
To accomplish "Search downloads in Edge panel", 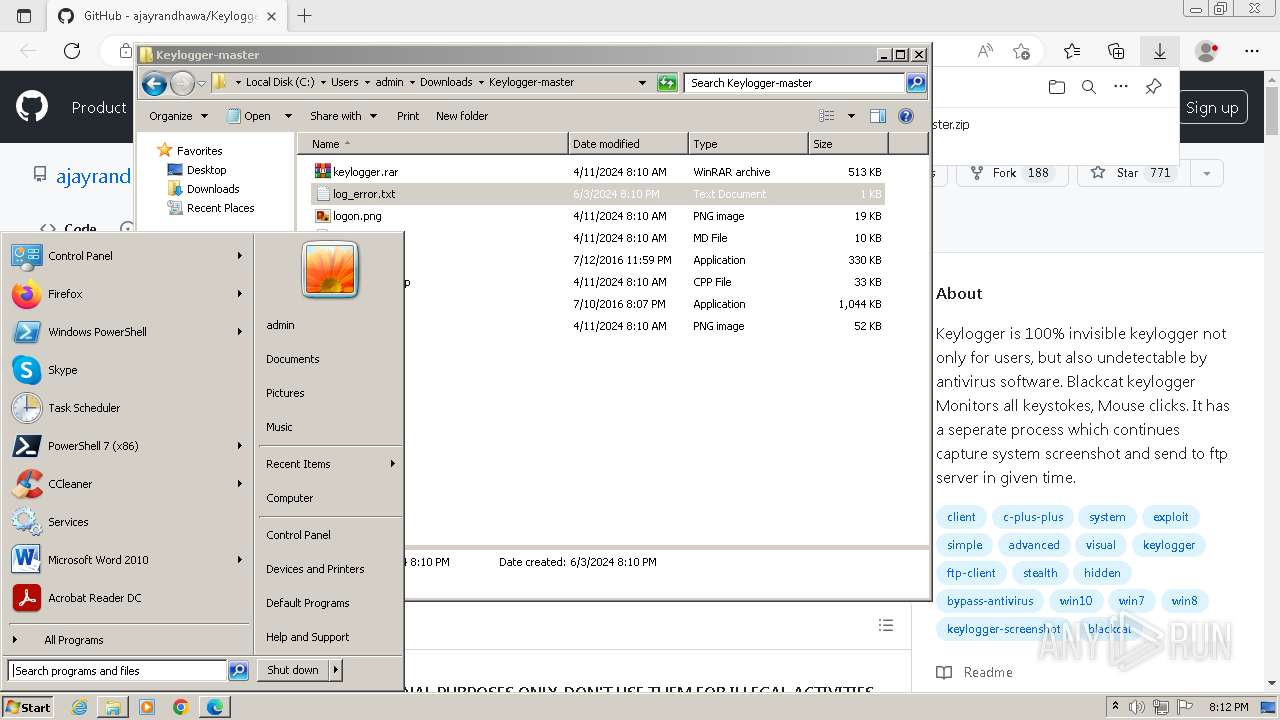I will coord(1089,87).
